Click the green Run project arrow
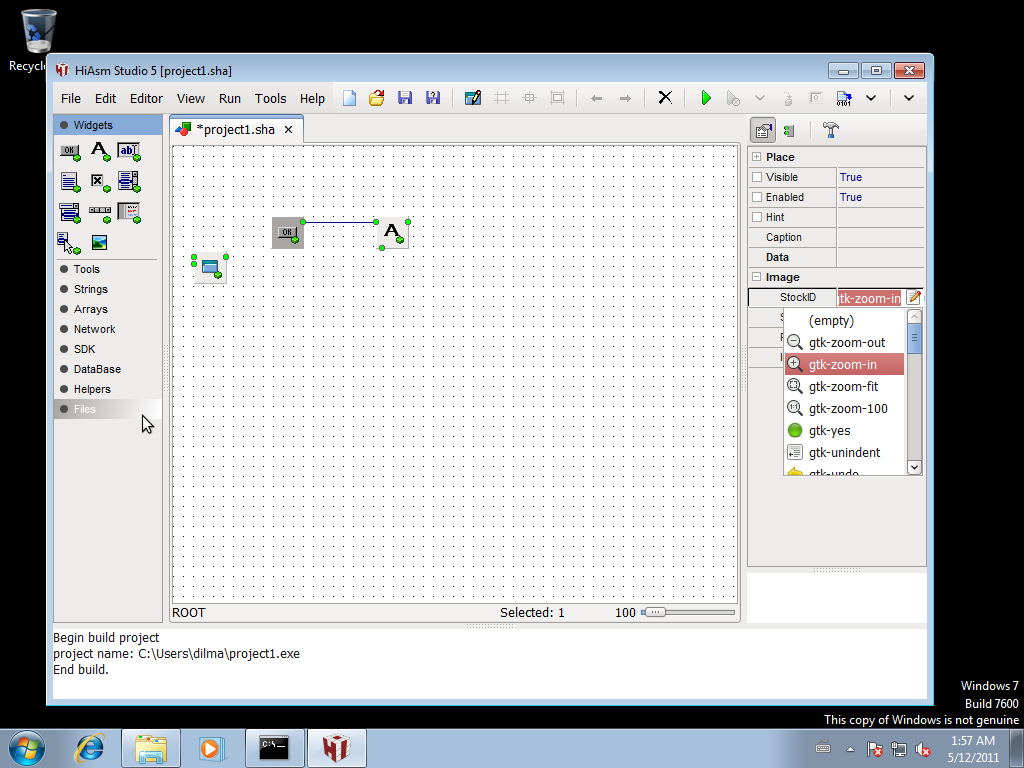1024x768 pixels. 705,98
